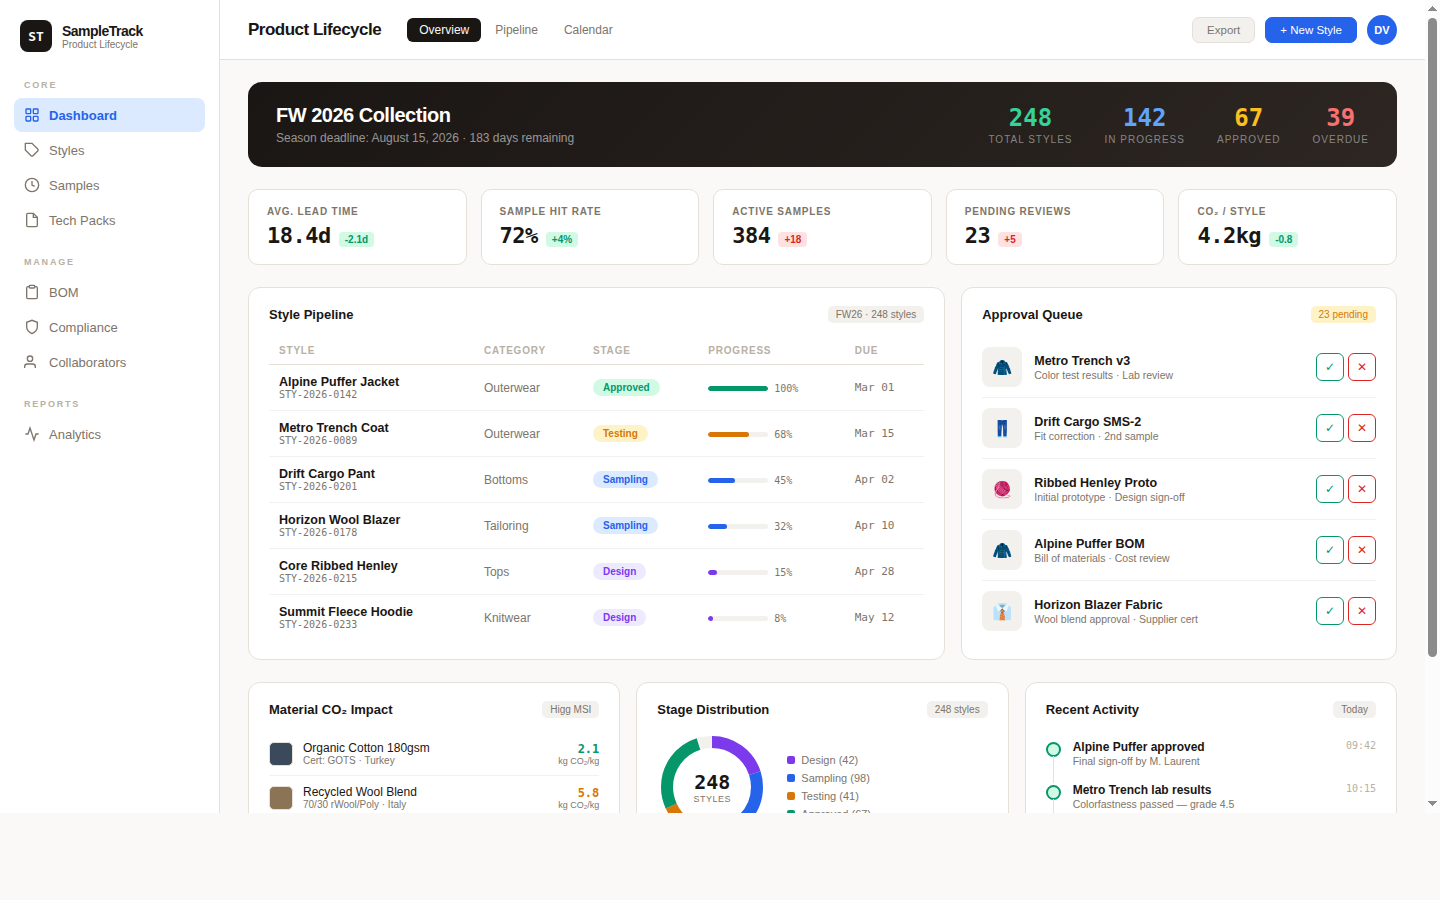This screenshot has height=900, width=1440.
Task: Open the BOM page
Action: click(x=109, y=292)
